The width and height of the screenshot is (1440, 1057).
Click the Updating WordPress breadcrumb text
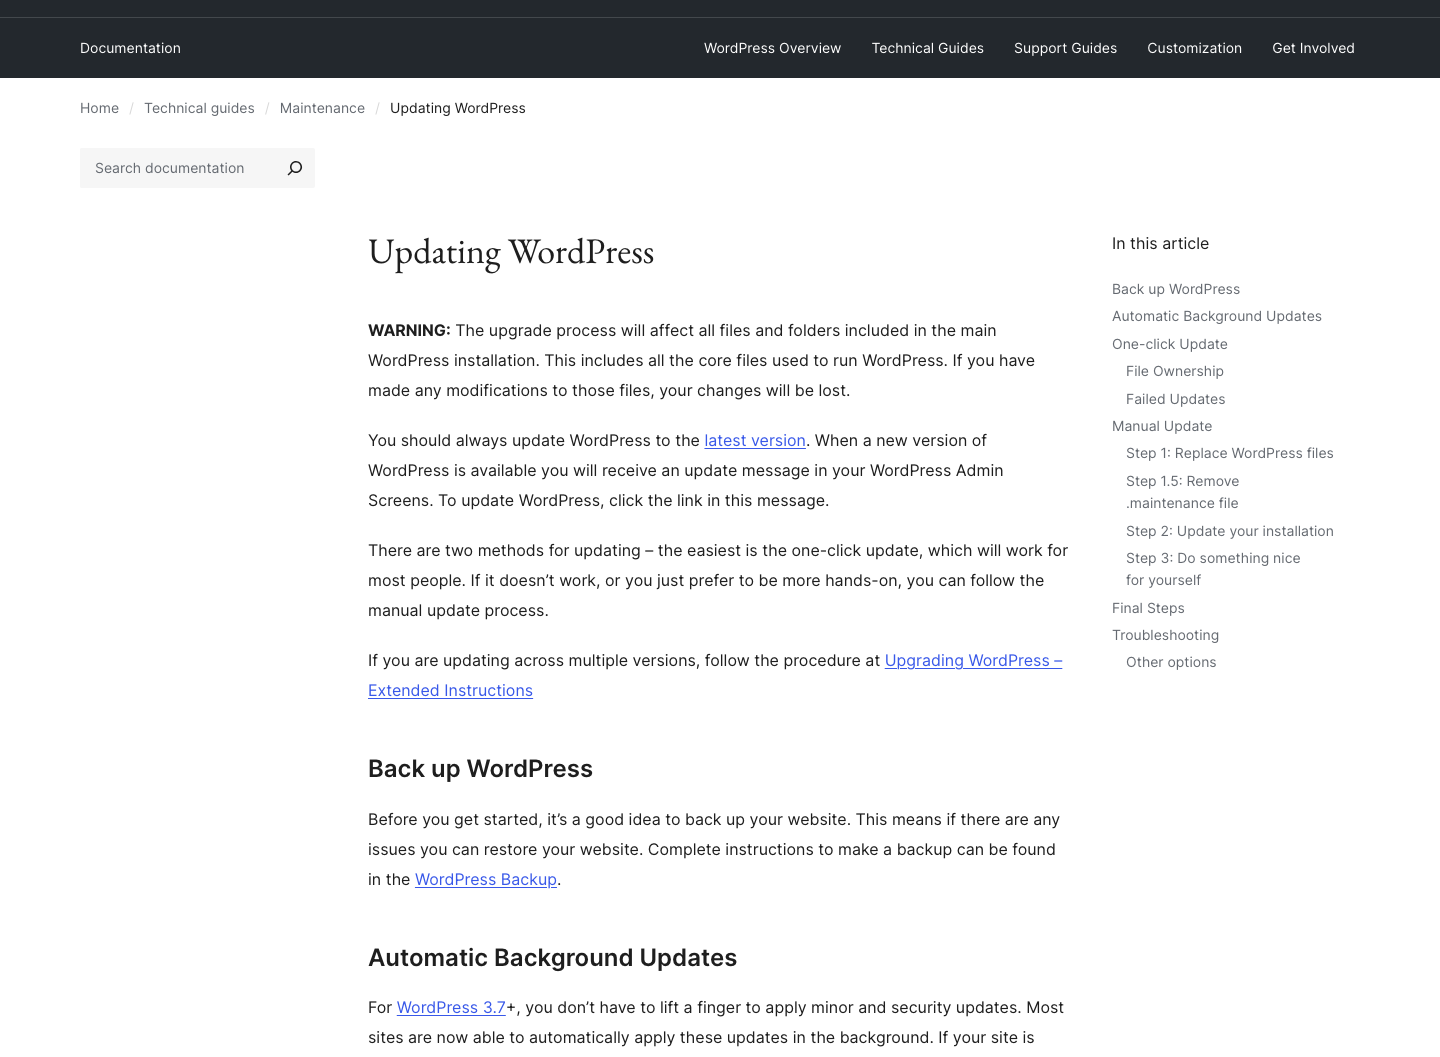pos(458,108)
